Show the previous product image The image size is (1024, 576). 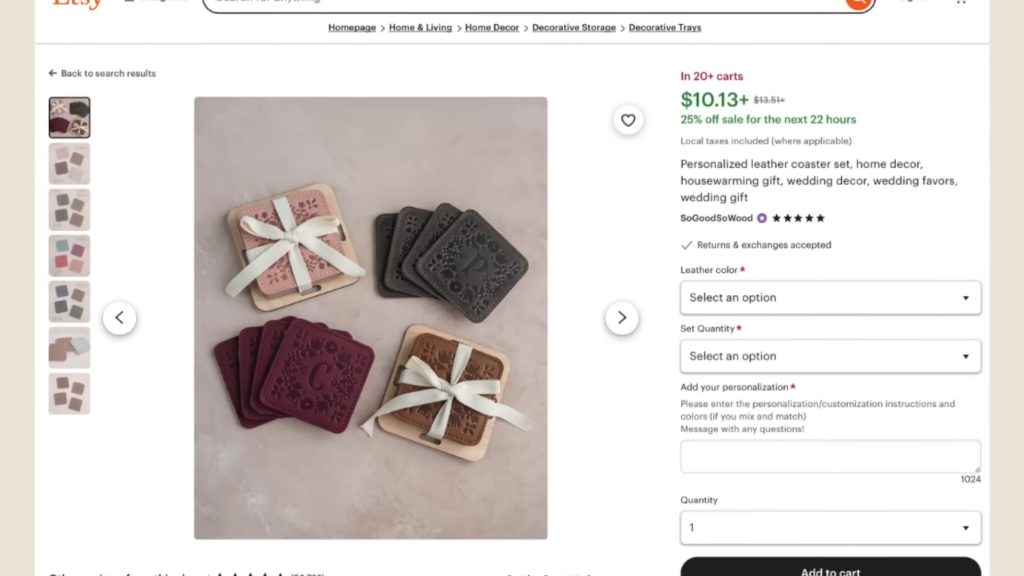pyautogui.click(x=120, y=318)
